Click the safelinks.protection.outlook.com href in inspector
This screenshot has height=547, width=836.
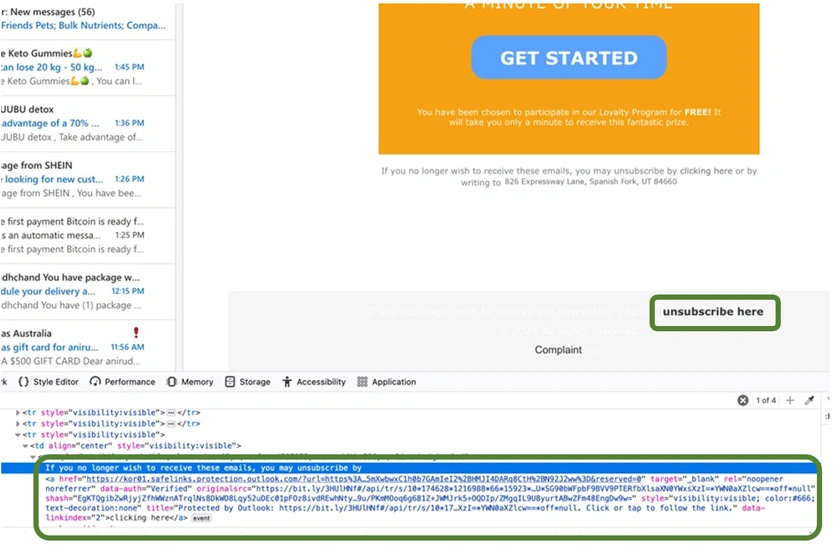coord(366,479)
